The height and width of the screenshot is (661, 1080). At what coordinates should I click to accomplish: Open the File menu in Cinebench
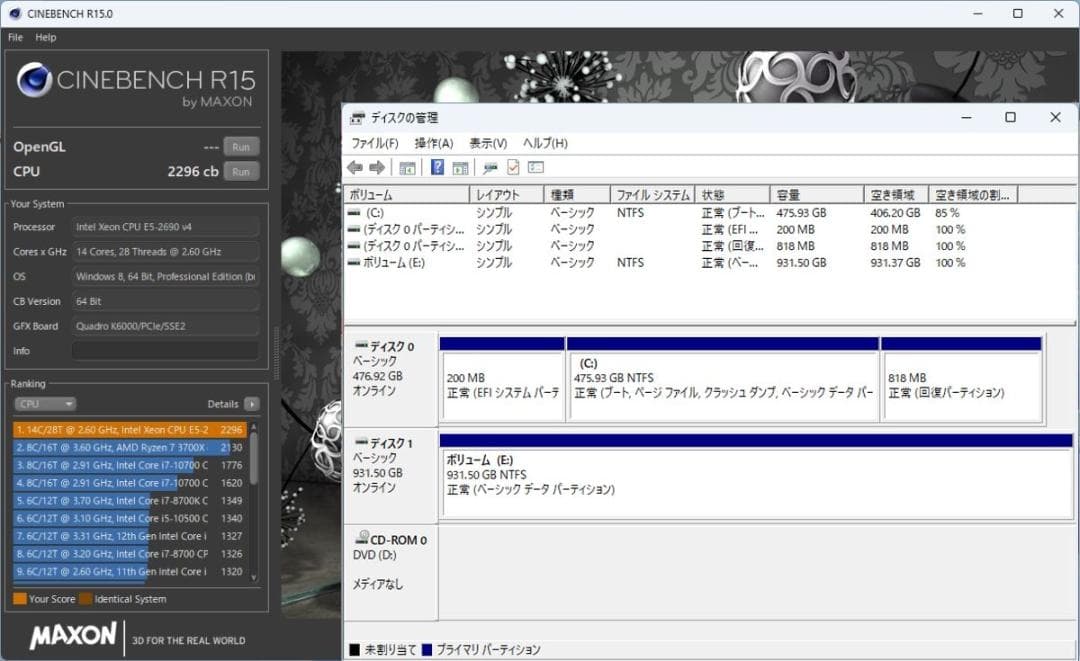pyautogui.click(x=15, y=37)
